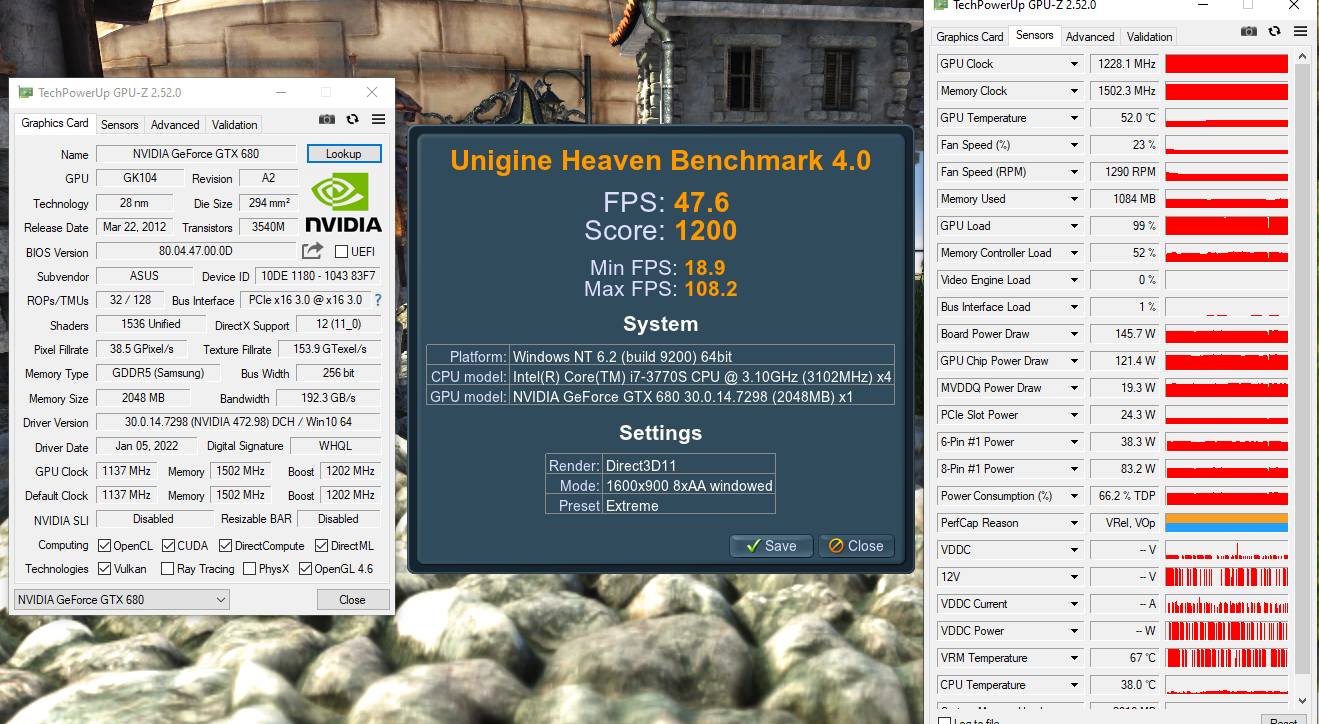Click the Bus Interface question mark icon
The height and width of the screenshot is (724, 1319).
[378, 300]
